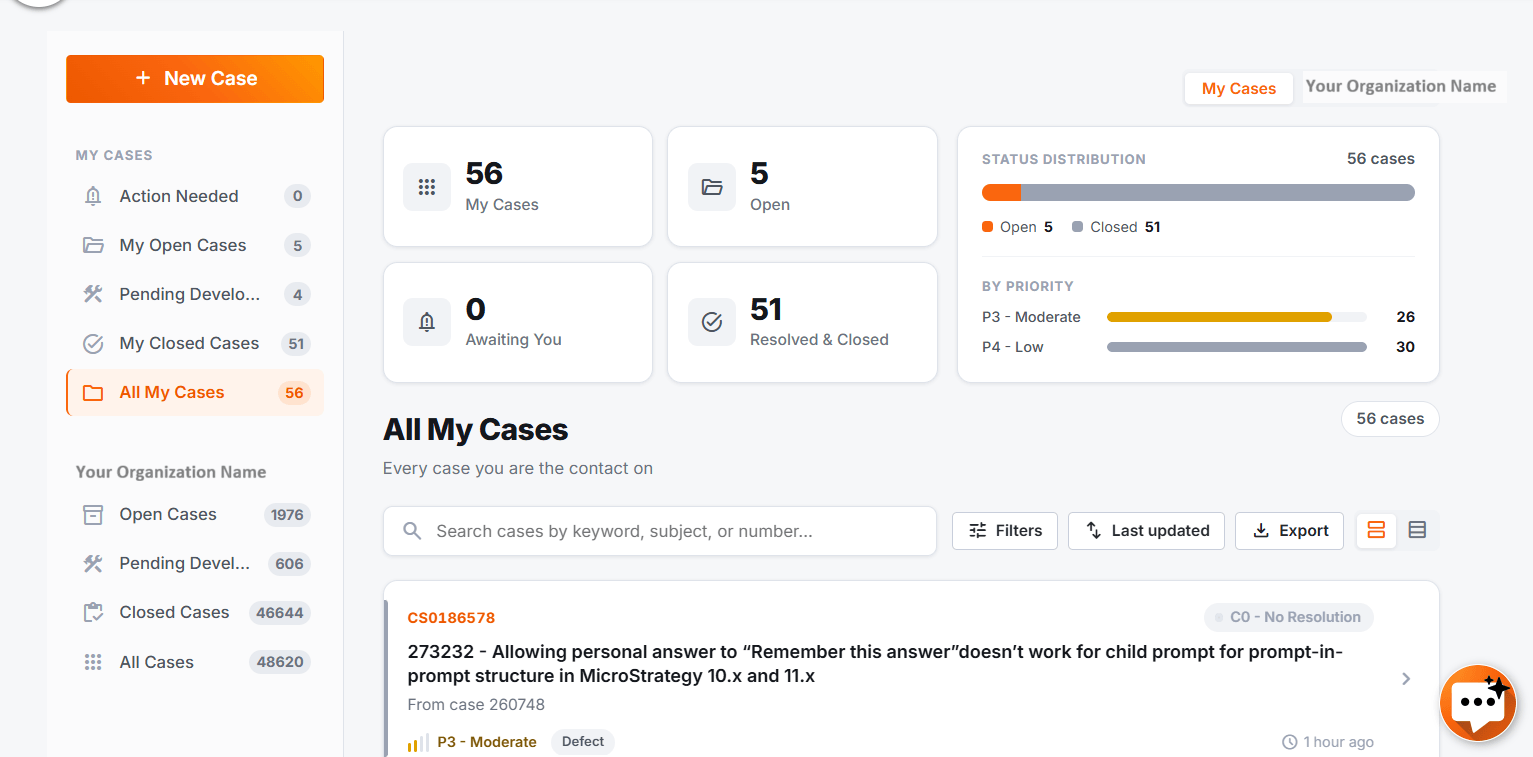Click the folder icon beside All My Cases
The height and width of the screenshot is (757, 1533).
click(93, 393)
